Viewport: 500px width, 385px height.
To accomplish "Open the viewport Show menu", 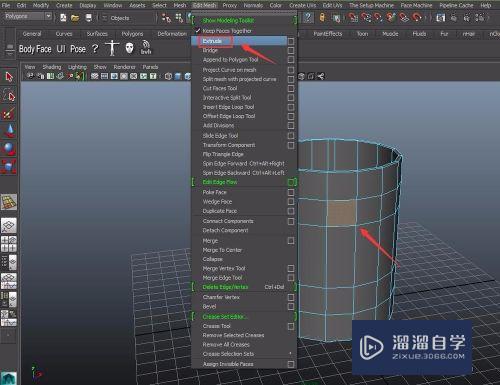I will point(100,67).
